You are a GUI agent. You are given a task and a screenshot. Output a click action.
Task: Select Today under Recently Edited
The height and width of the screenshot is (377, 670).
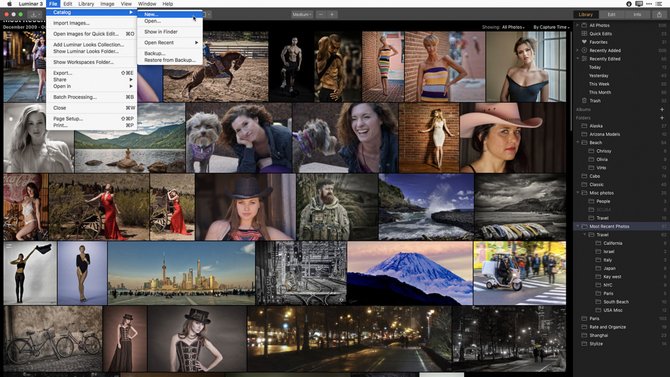point(594,67)
